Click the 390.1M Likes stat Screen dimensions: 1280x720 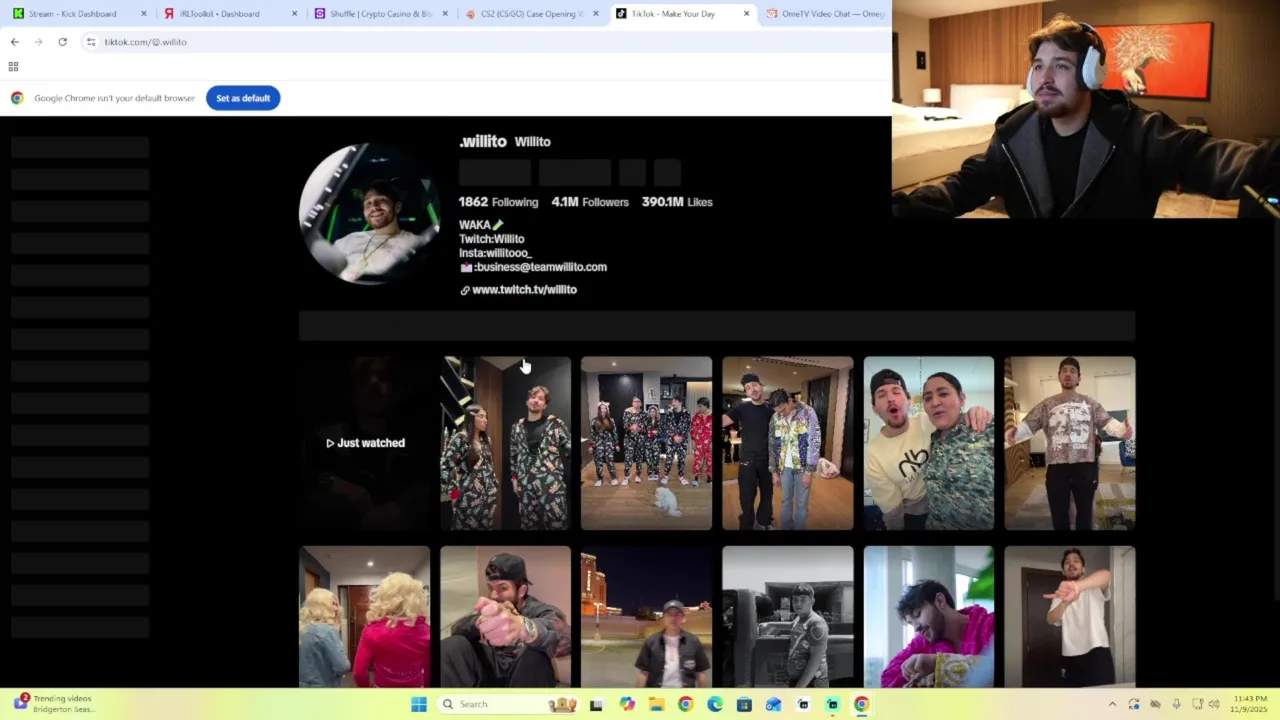(677, 202)
